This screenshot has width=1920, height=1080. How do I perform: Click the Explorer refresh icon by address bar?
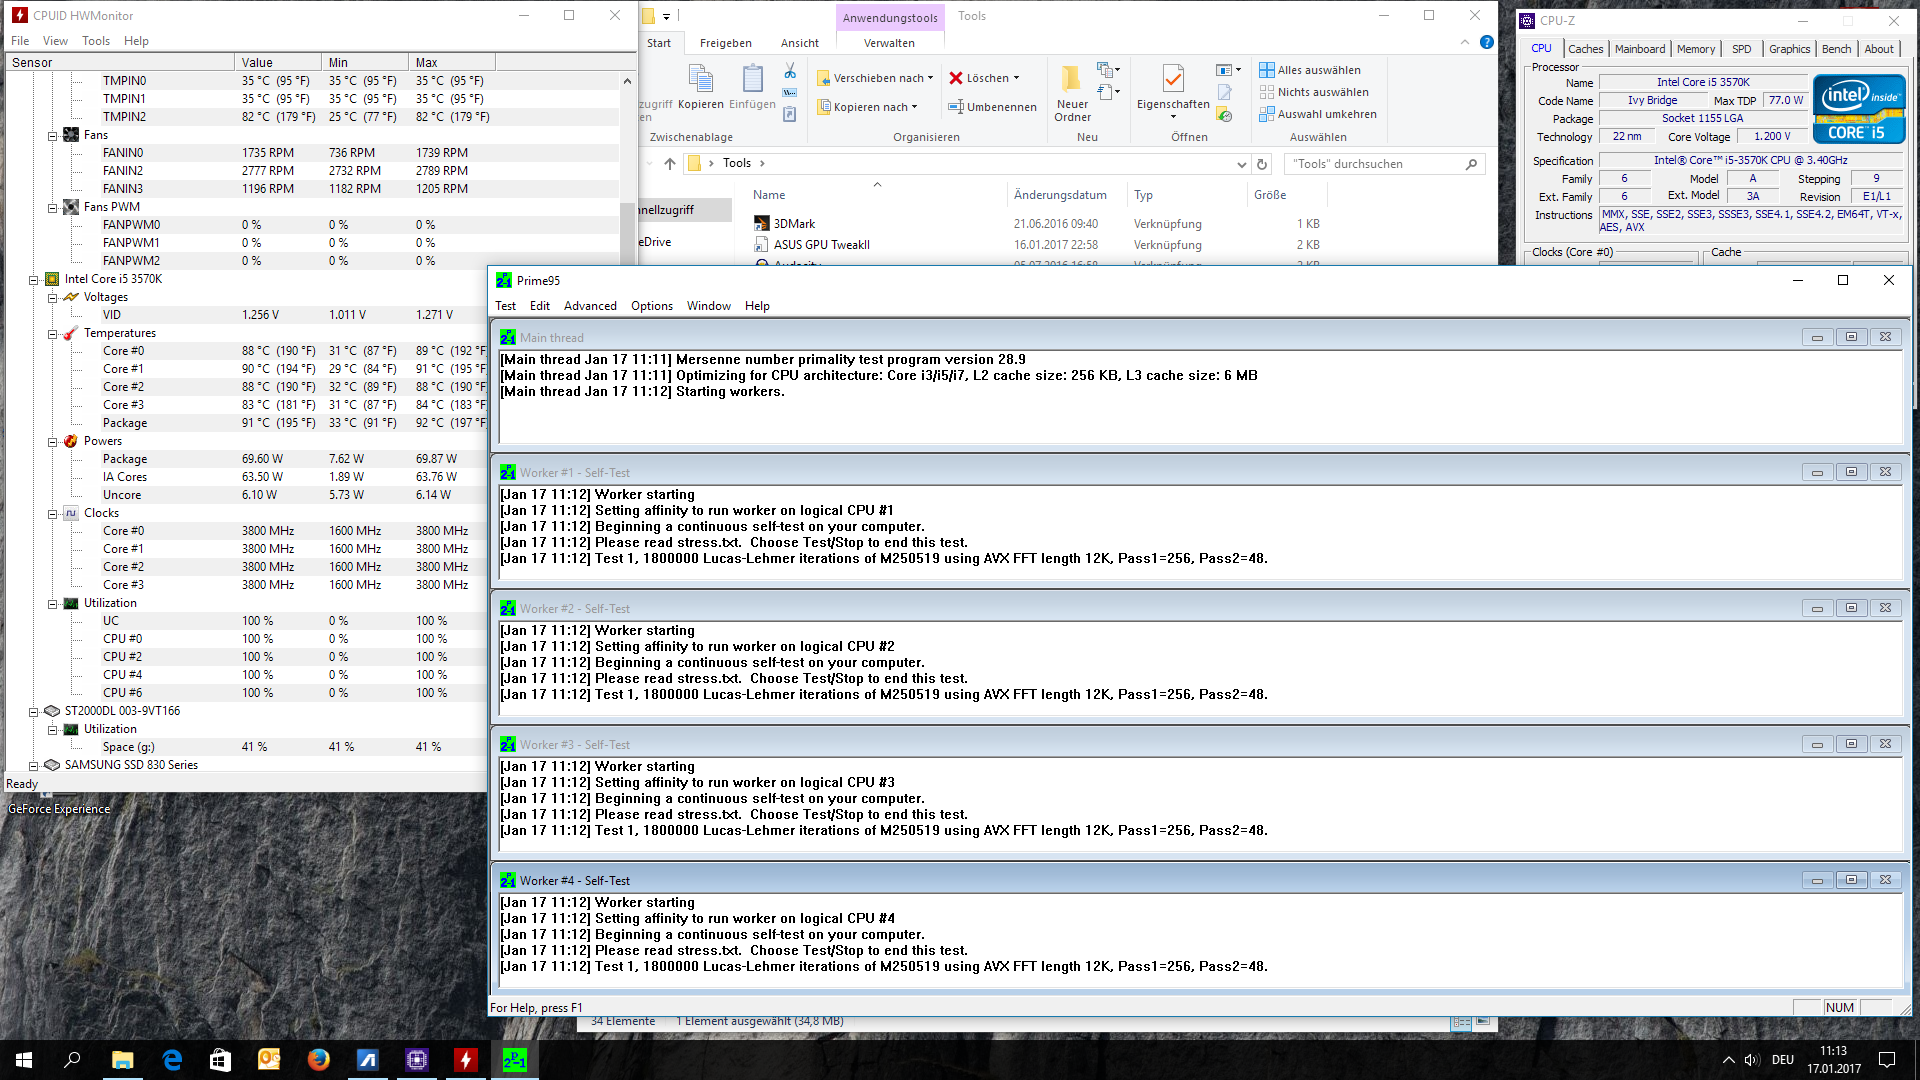point(1262,164)
